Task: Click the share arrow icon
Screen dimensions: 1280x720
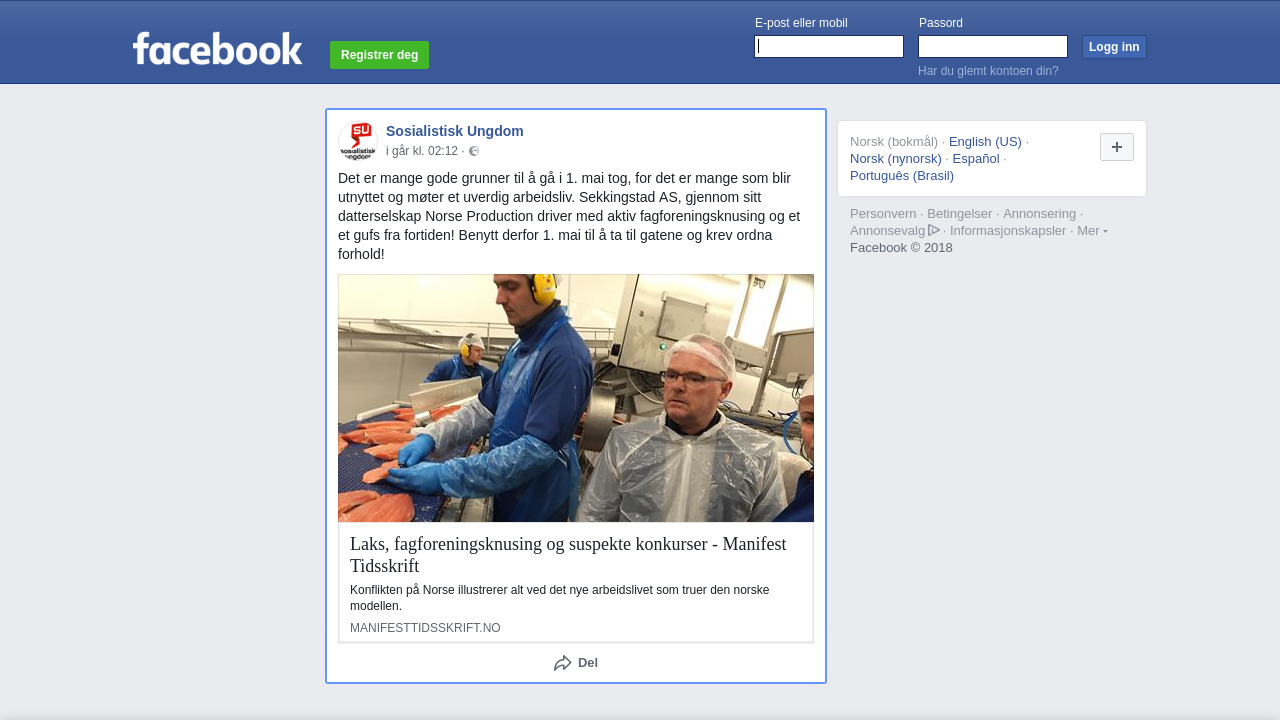Action: [x=563, y=663]
